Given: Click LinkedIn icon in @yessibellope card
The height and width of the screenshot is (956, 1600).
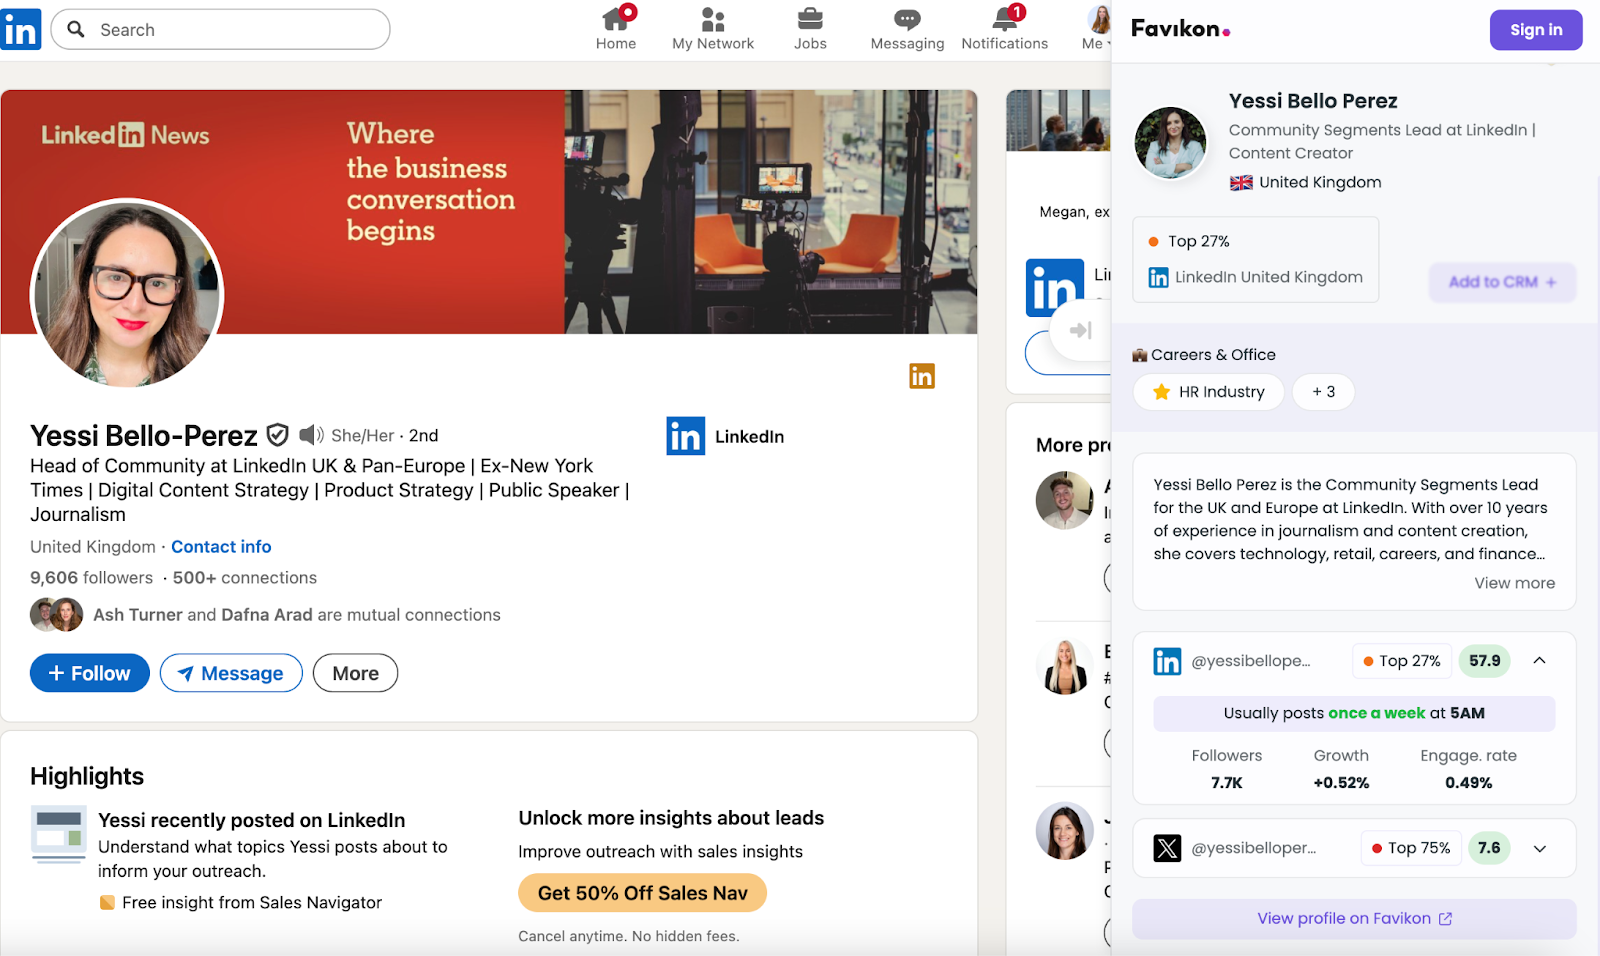Looking at the screenshot, I should click(x=1167, y=661).
